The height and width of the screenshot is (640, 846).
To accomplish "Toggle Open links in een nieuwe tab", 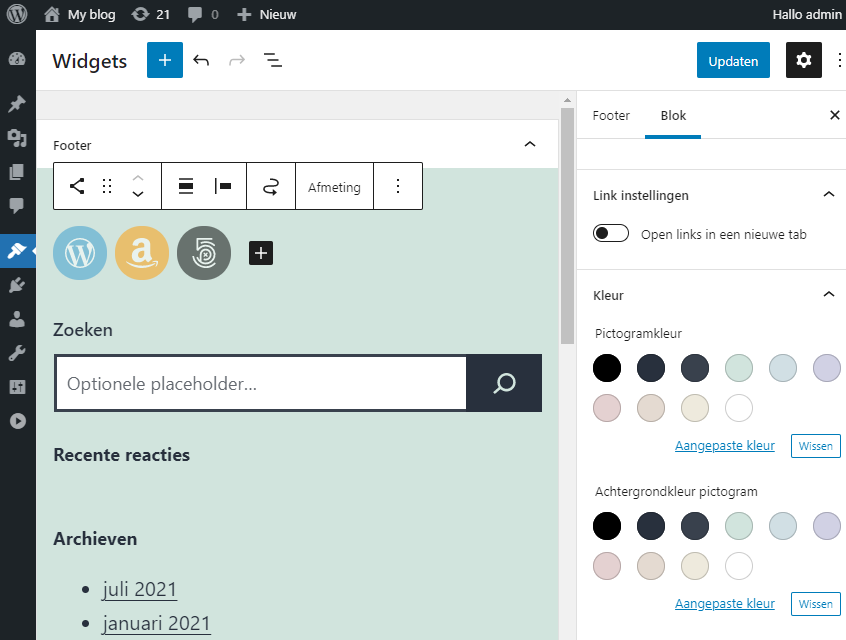I will [x=611, y=233].
